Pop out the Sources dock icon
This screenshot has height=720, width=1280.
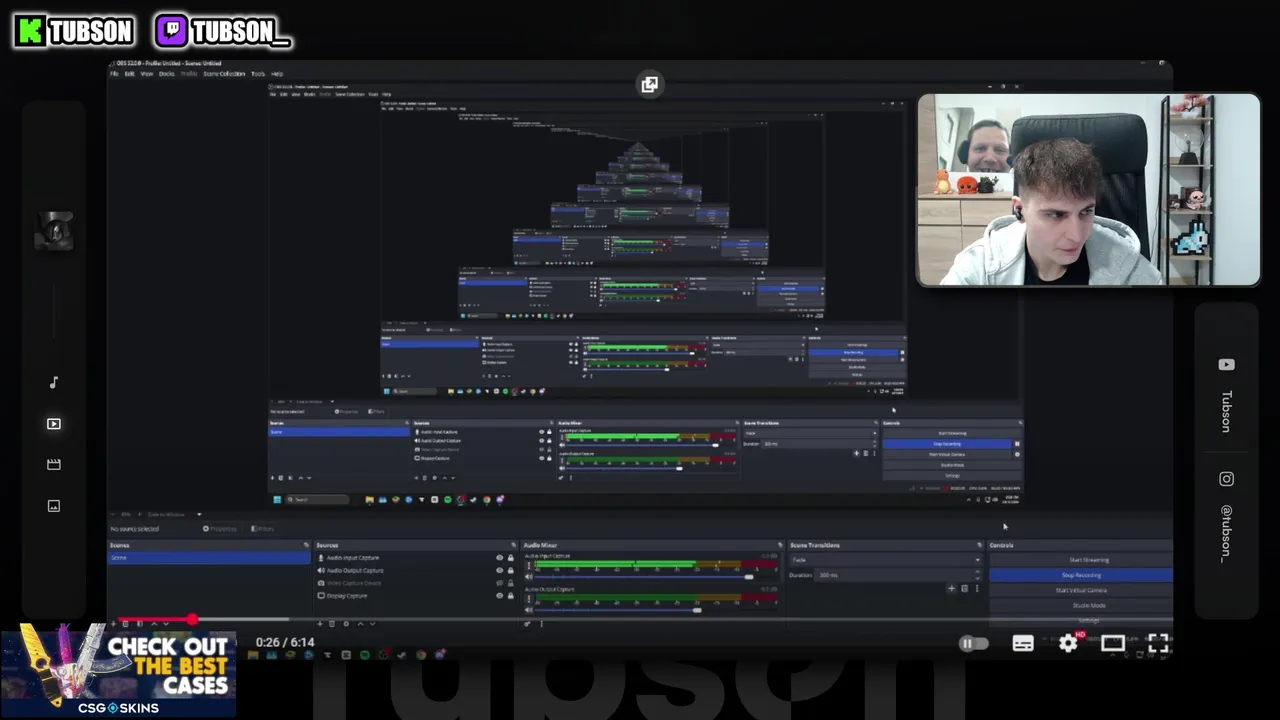click(512, 545)
